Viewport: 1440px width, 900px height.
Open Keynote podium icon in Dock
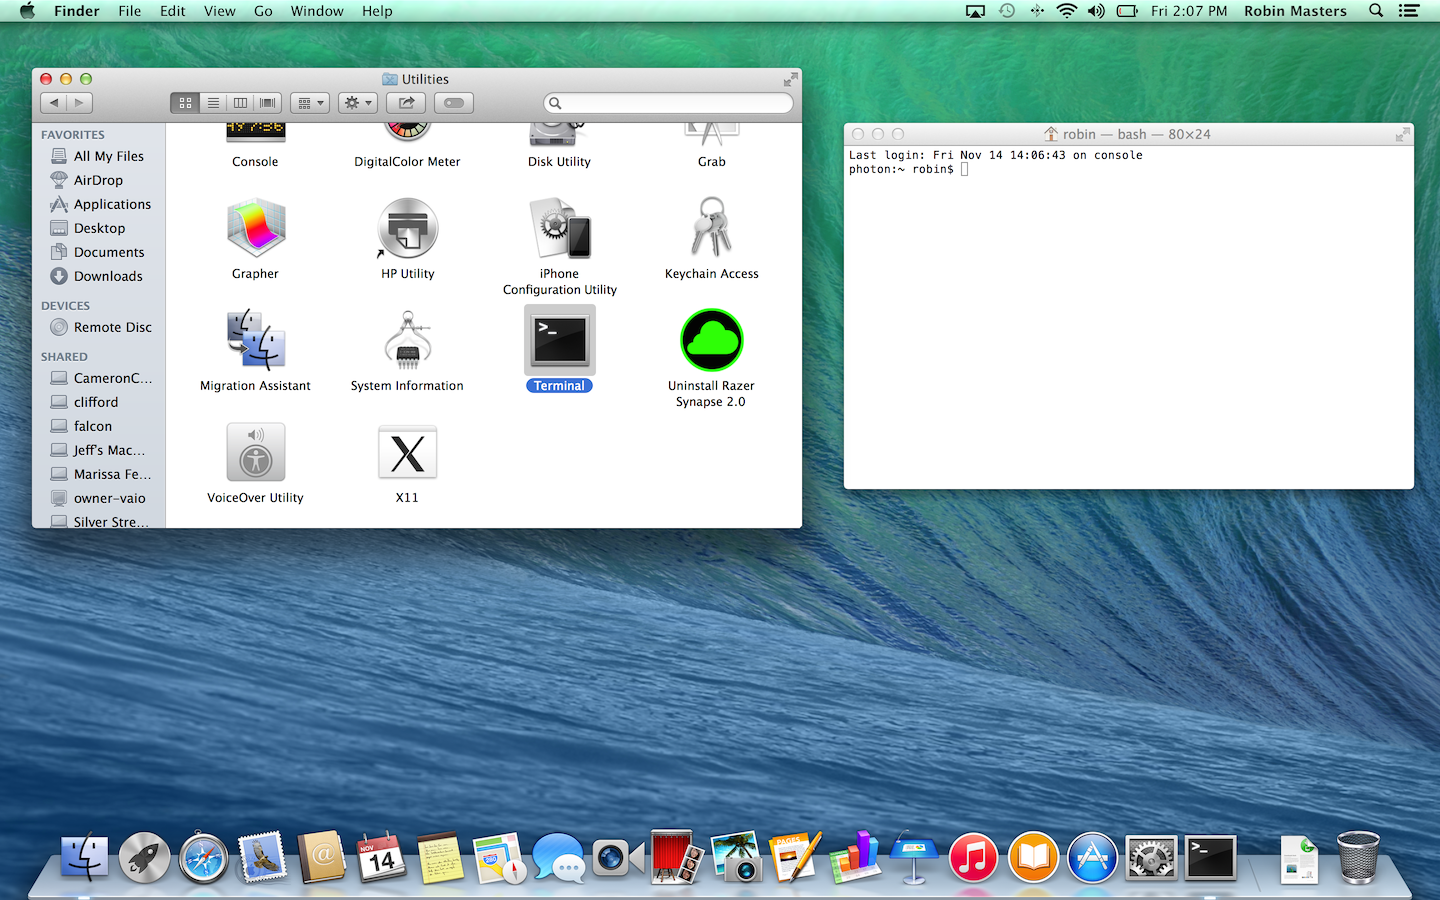click(914, 858)
